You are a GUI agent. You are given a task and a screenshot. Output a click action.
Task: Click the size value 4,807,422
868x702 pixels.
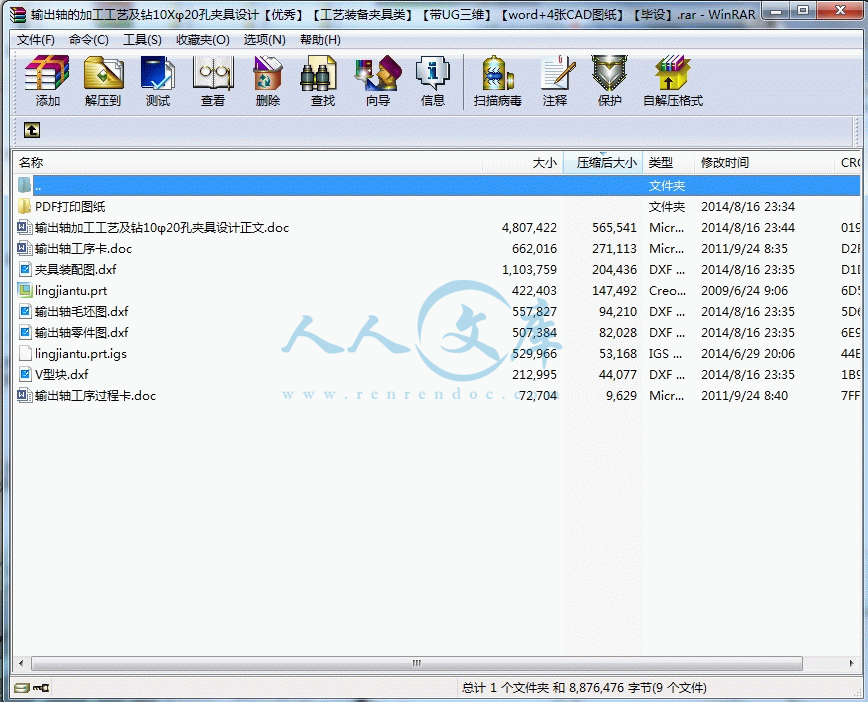pyautogui.click(x=529, y=228)
